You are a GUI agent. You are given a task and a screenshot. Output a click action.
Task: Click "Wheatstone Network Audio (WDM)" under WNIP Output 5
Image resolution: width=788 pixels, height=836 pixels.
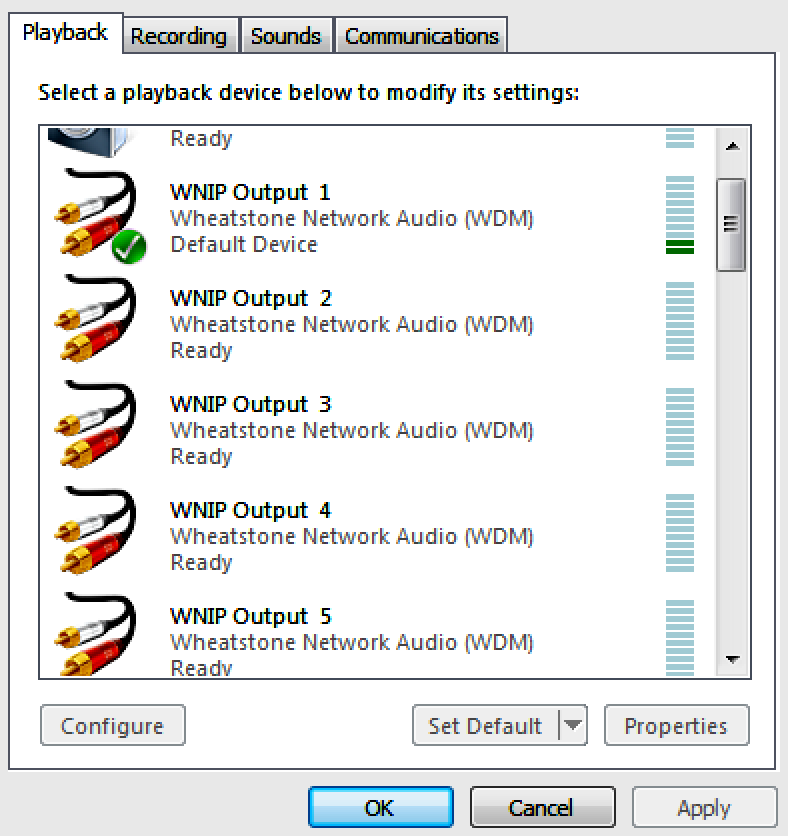coord(352,643)
